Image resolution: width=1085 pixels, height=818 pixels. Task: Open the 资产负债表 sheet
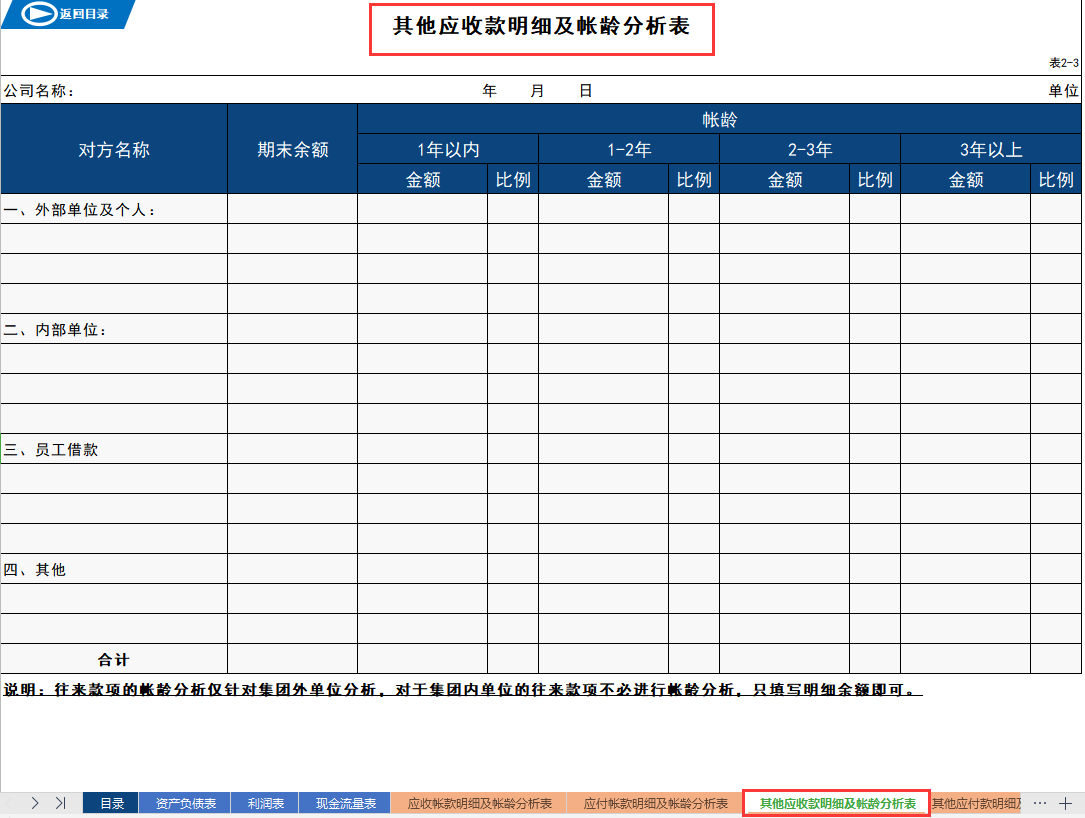click(186, 802)
